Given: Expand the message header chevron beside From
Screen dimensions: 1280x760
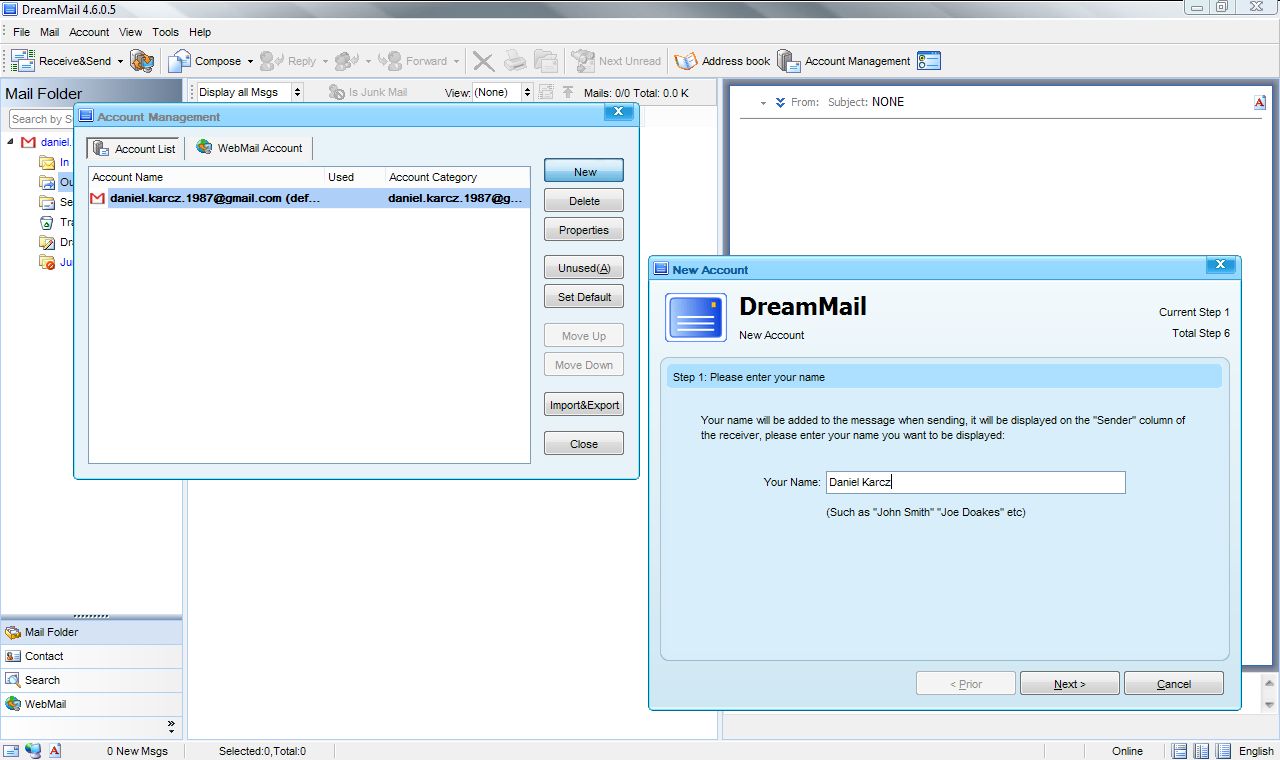Looking at the screenshot, I should 780,102.
